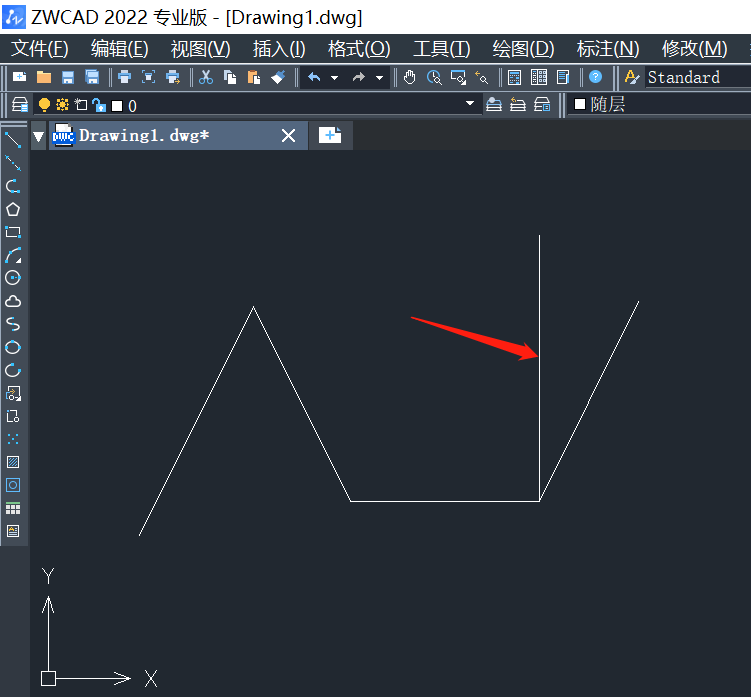Expand the layer dropdown list

tap(470, 103)
